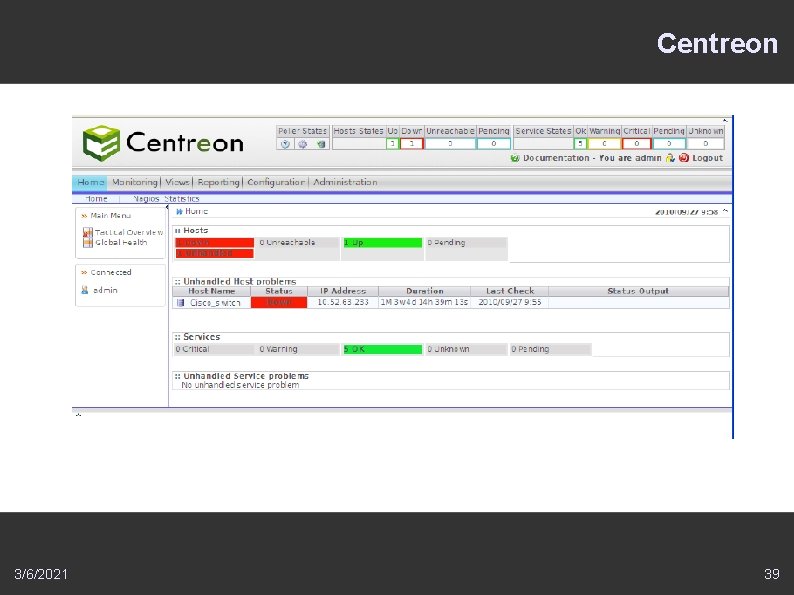Click the Service States Pending count box
The image size is (794, 595).
[669, 144]
